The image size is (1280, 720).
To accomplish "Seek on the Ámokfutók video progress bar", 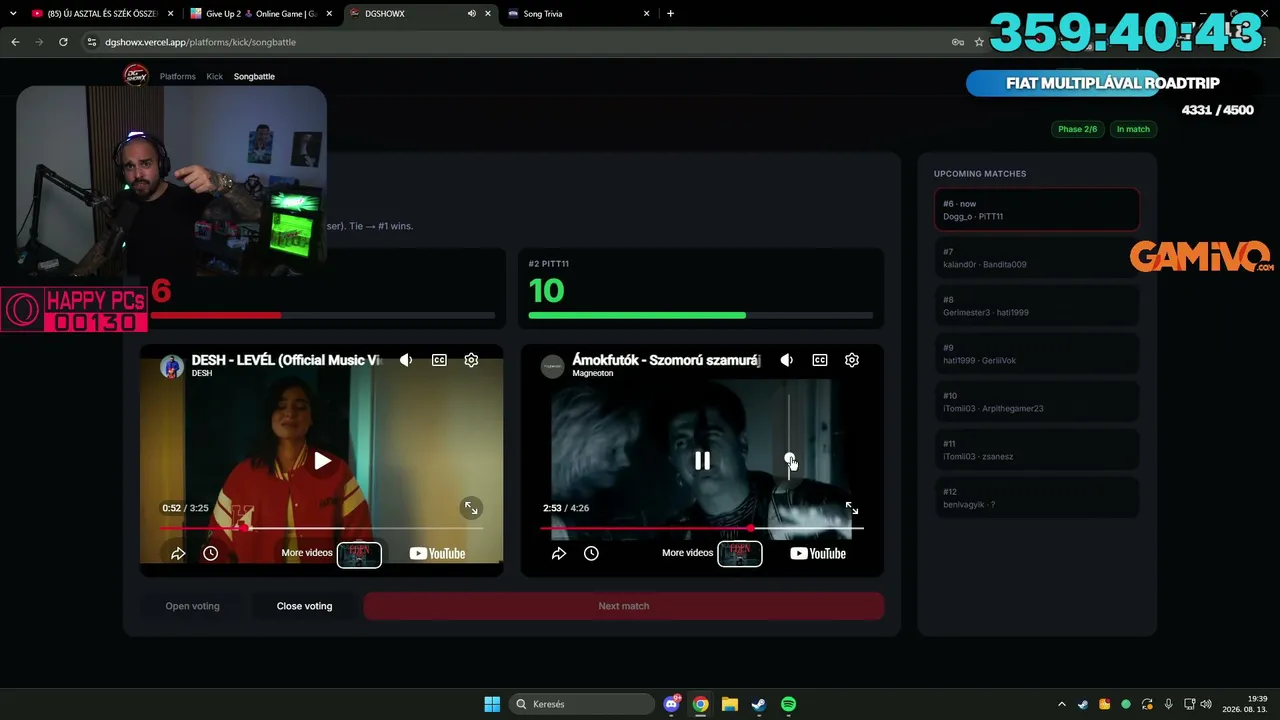I will [702, 528].
